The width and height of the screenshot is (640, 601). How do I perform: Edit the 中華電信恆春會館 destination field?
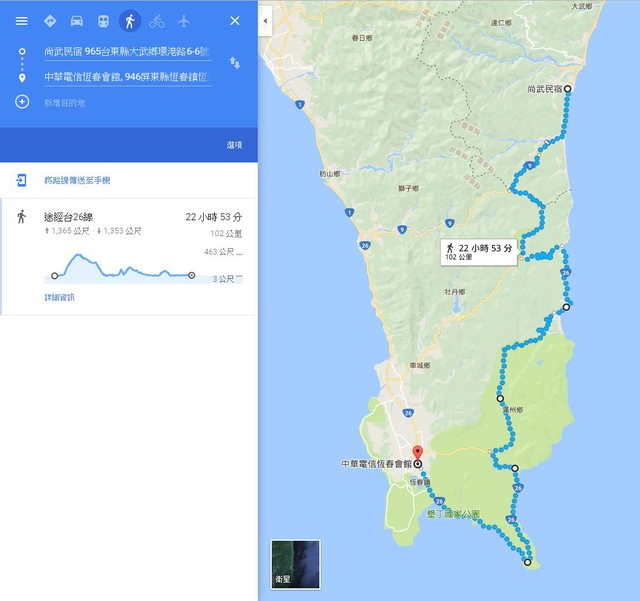(128, 77)
